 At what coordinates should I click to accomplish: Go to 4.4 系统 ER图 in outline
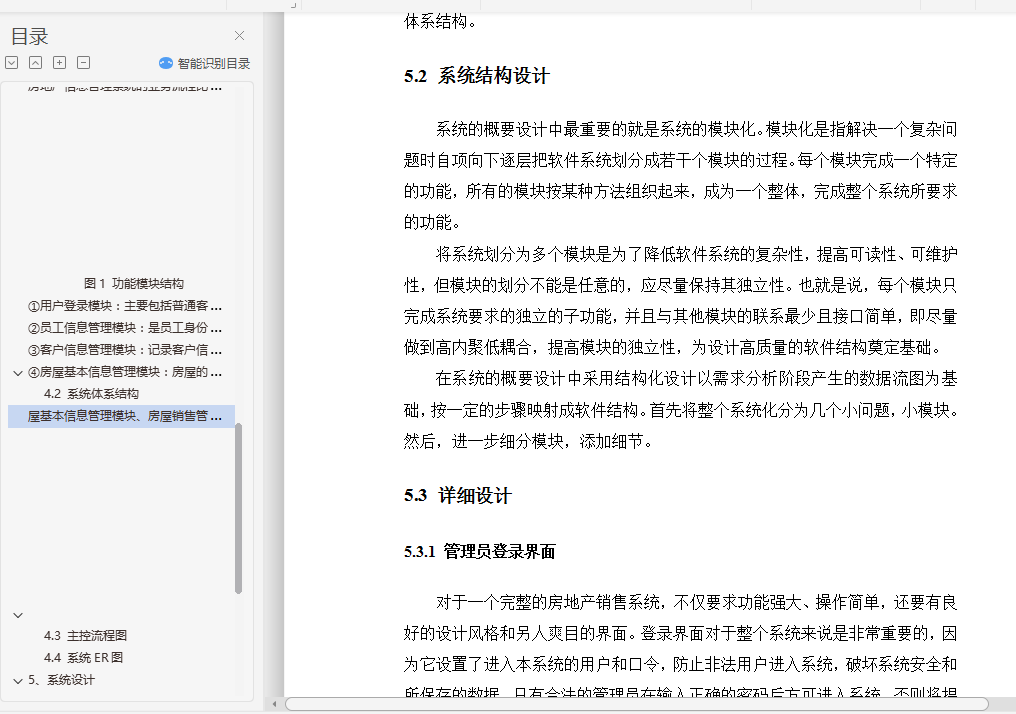pyautogui.click(x=84, y=658)
